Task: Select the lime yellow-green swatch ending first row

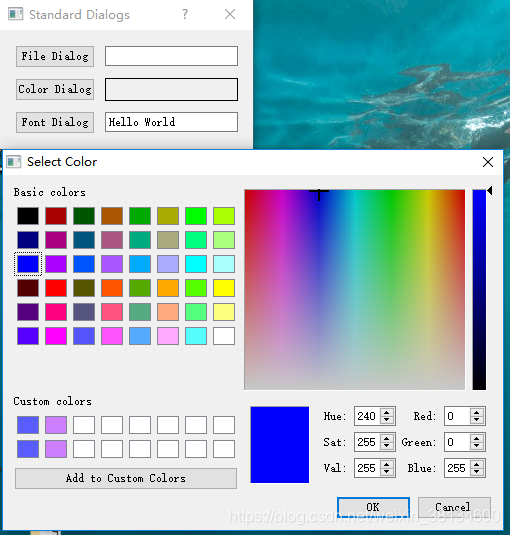Action: point(224,216)
